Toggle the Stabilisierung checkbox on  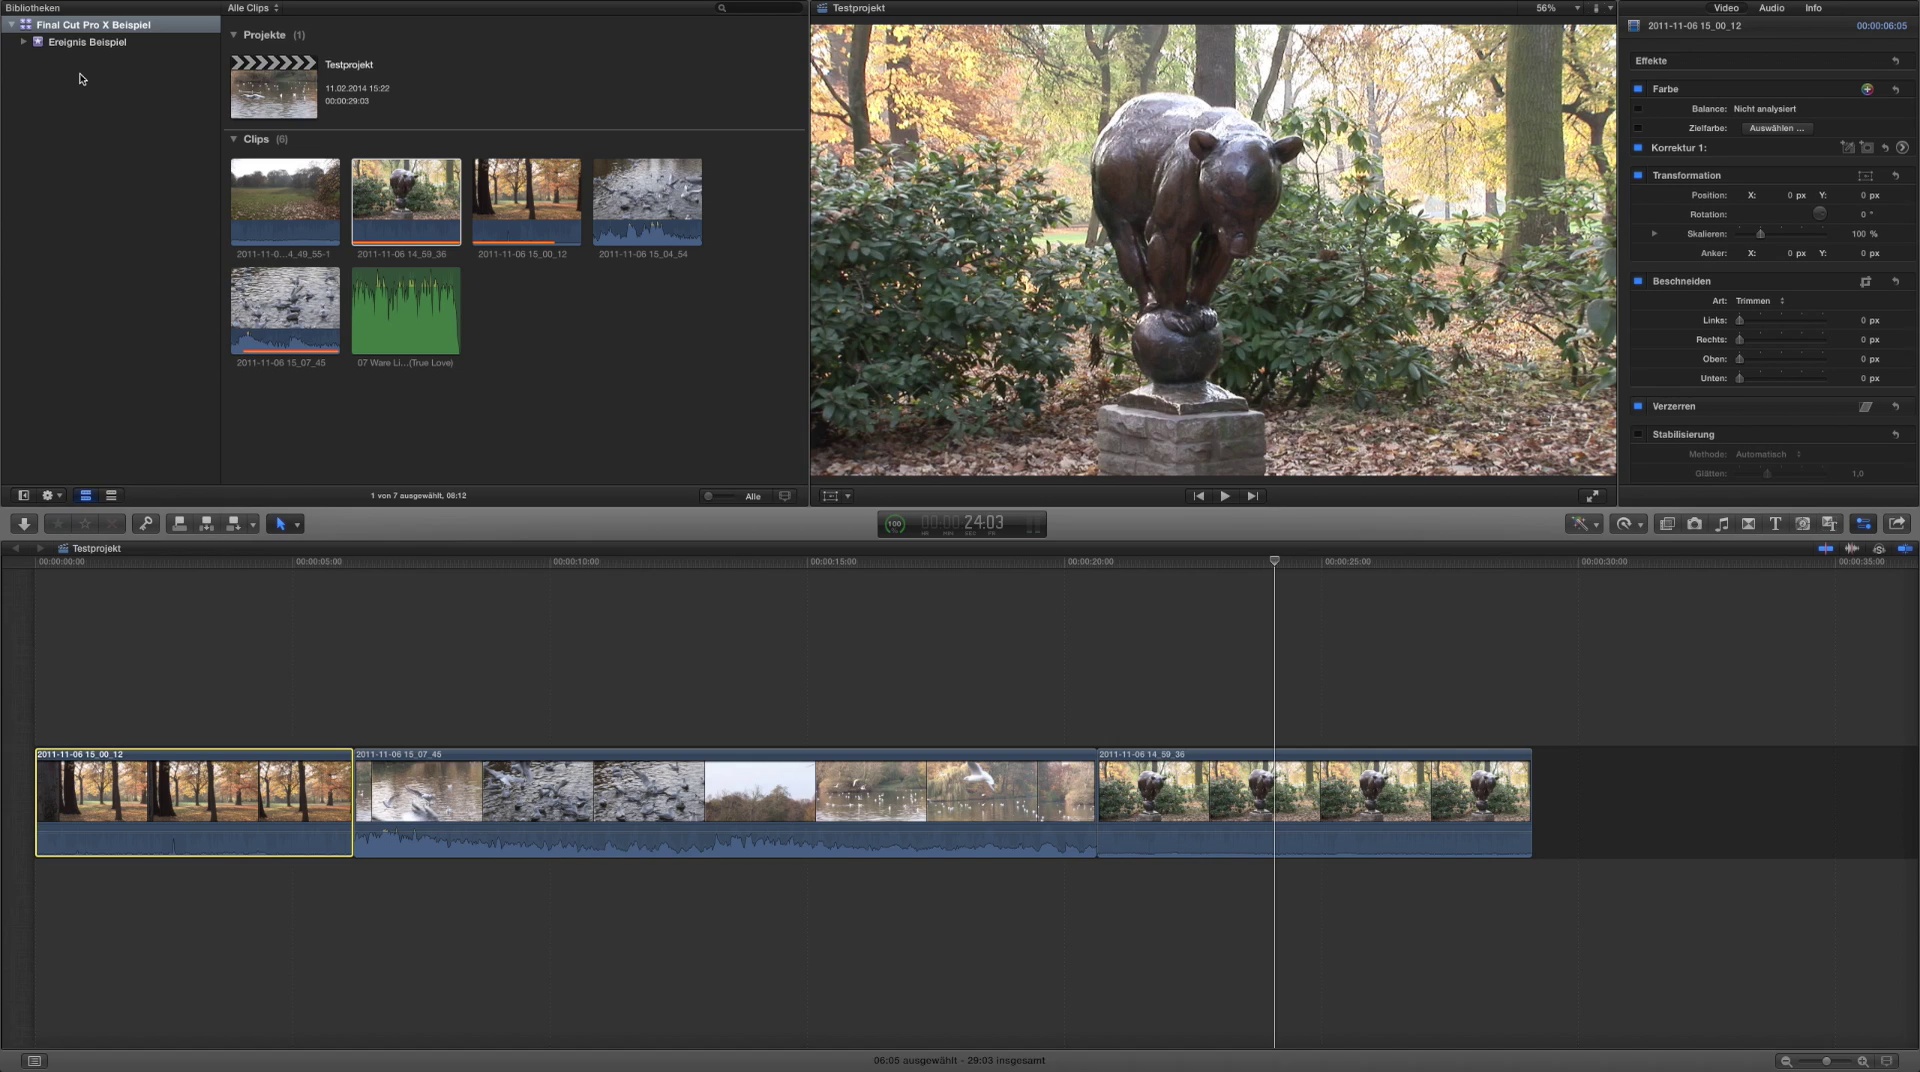click(x=1638, y=434)
